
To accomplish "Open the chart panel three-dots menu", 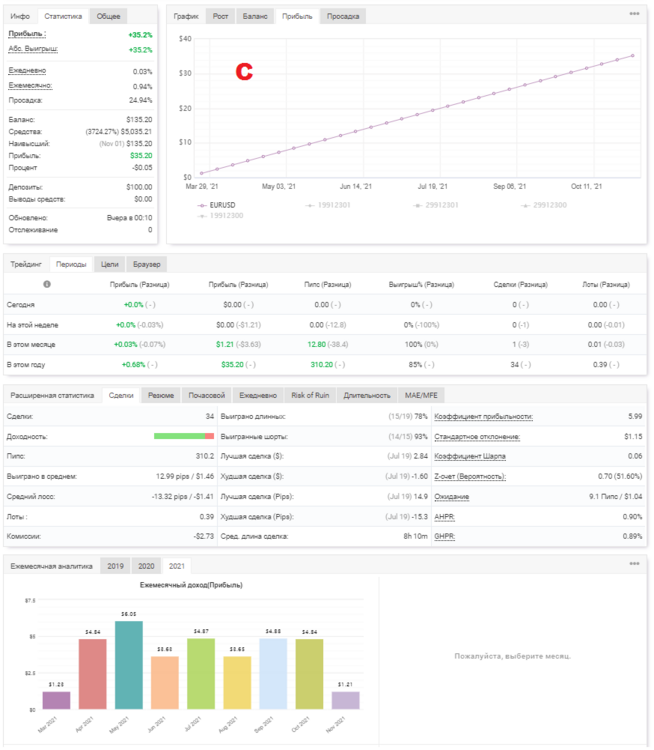I will [634, 13].
